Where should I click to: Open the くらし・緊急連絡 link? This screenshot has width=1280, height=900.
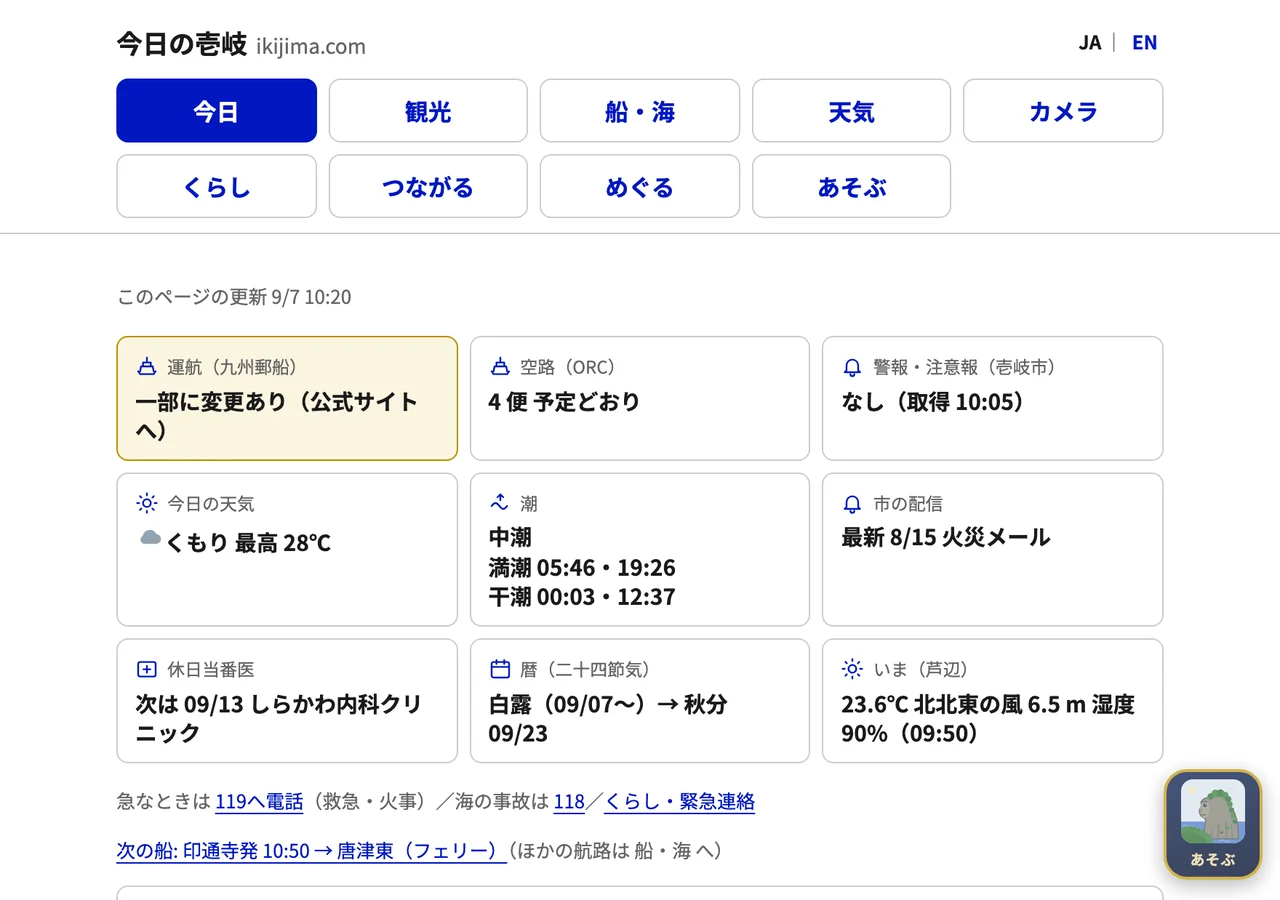point(679,801)
